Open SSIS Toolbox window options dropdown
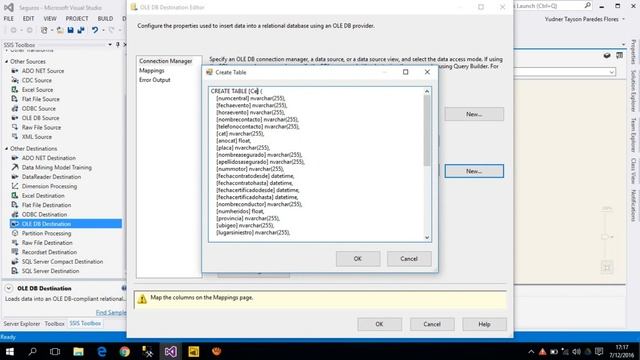This screenshot has width=640, height=360. click(110, 44)
